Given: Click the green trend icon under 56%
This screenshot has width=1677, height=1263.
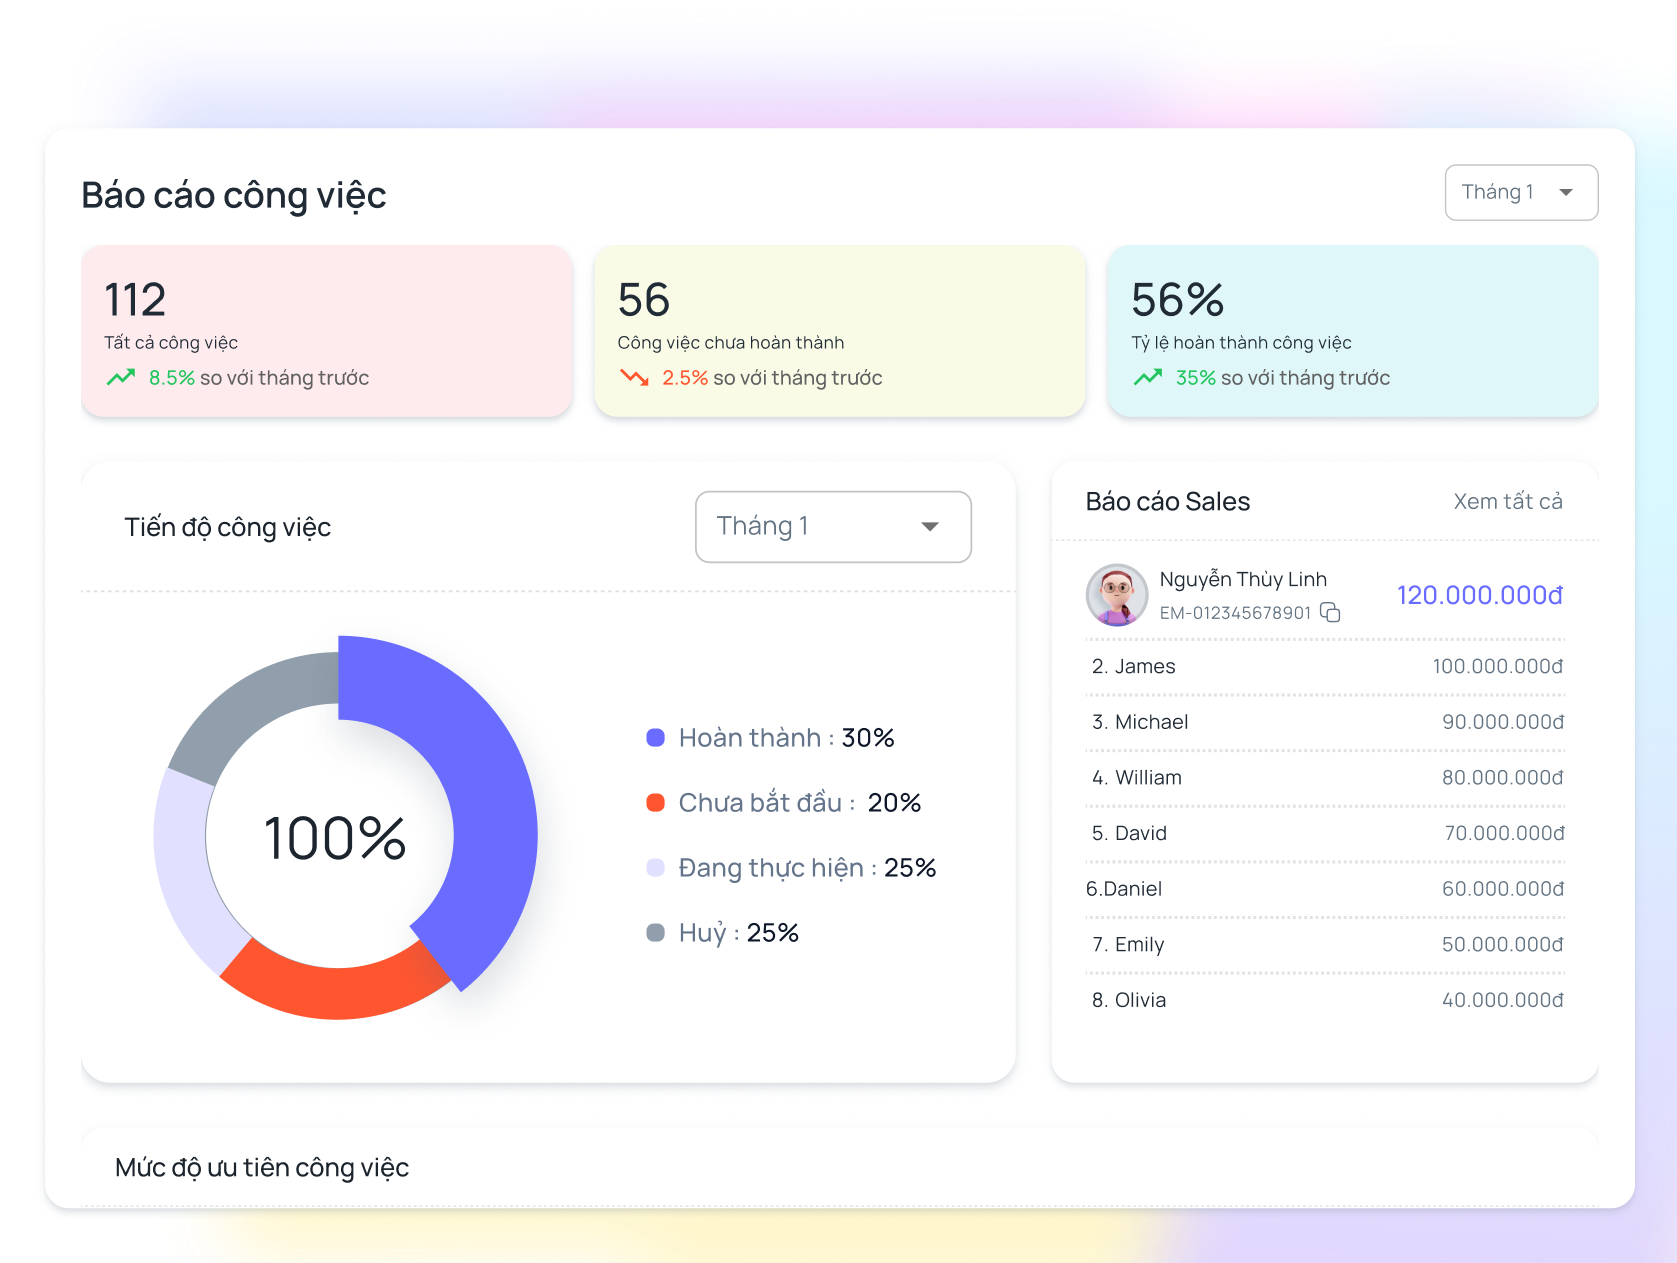Looking at the screenshot, I should pos(1147,378).
